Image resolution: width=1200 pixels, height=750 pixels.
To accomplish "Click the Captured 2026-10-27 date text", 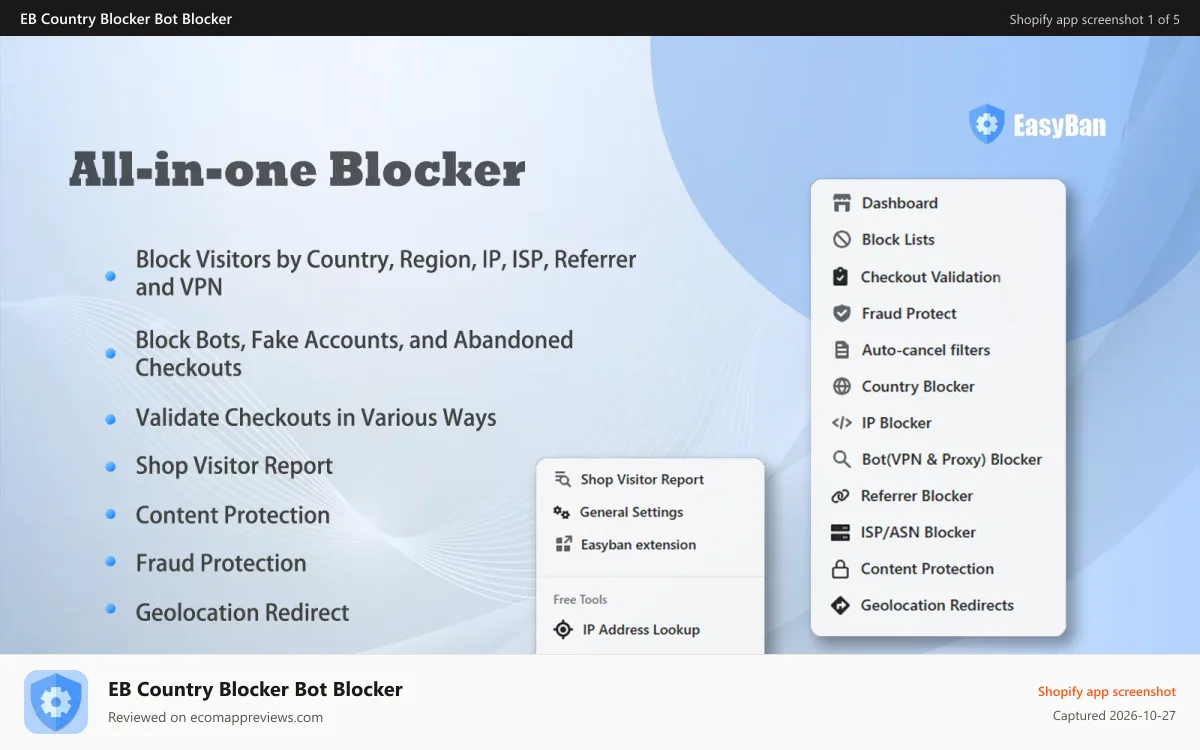I will coord(1114,716).
